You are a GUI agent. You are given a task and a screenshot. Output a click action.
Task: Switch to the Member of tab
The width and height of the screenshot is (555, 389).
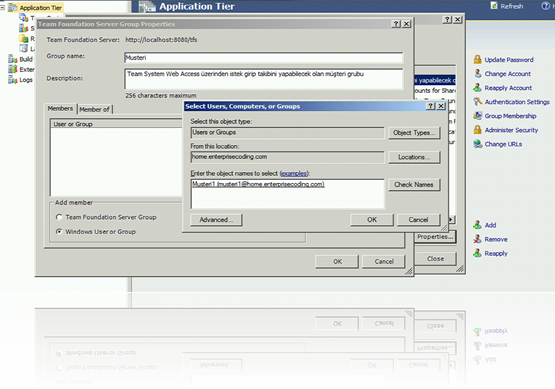click(x=95, y=109)
